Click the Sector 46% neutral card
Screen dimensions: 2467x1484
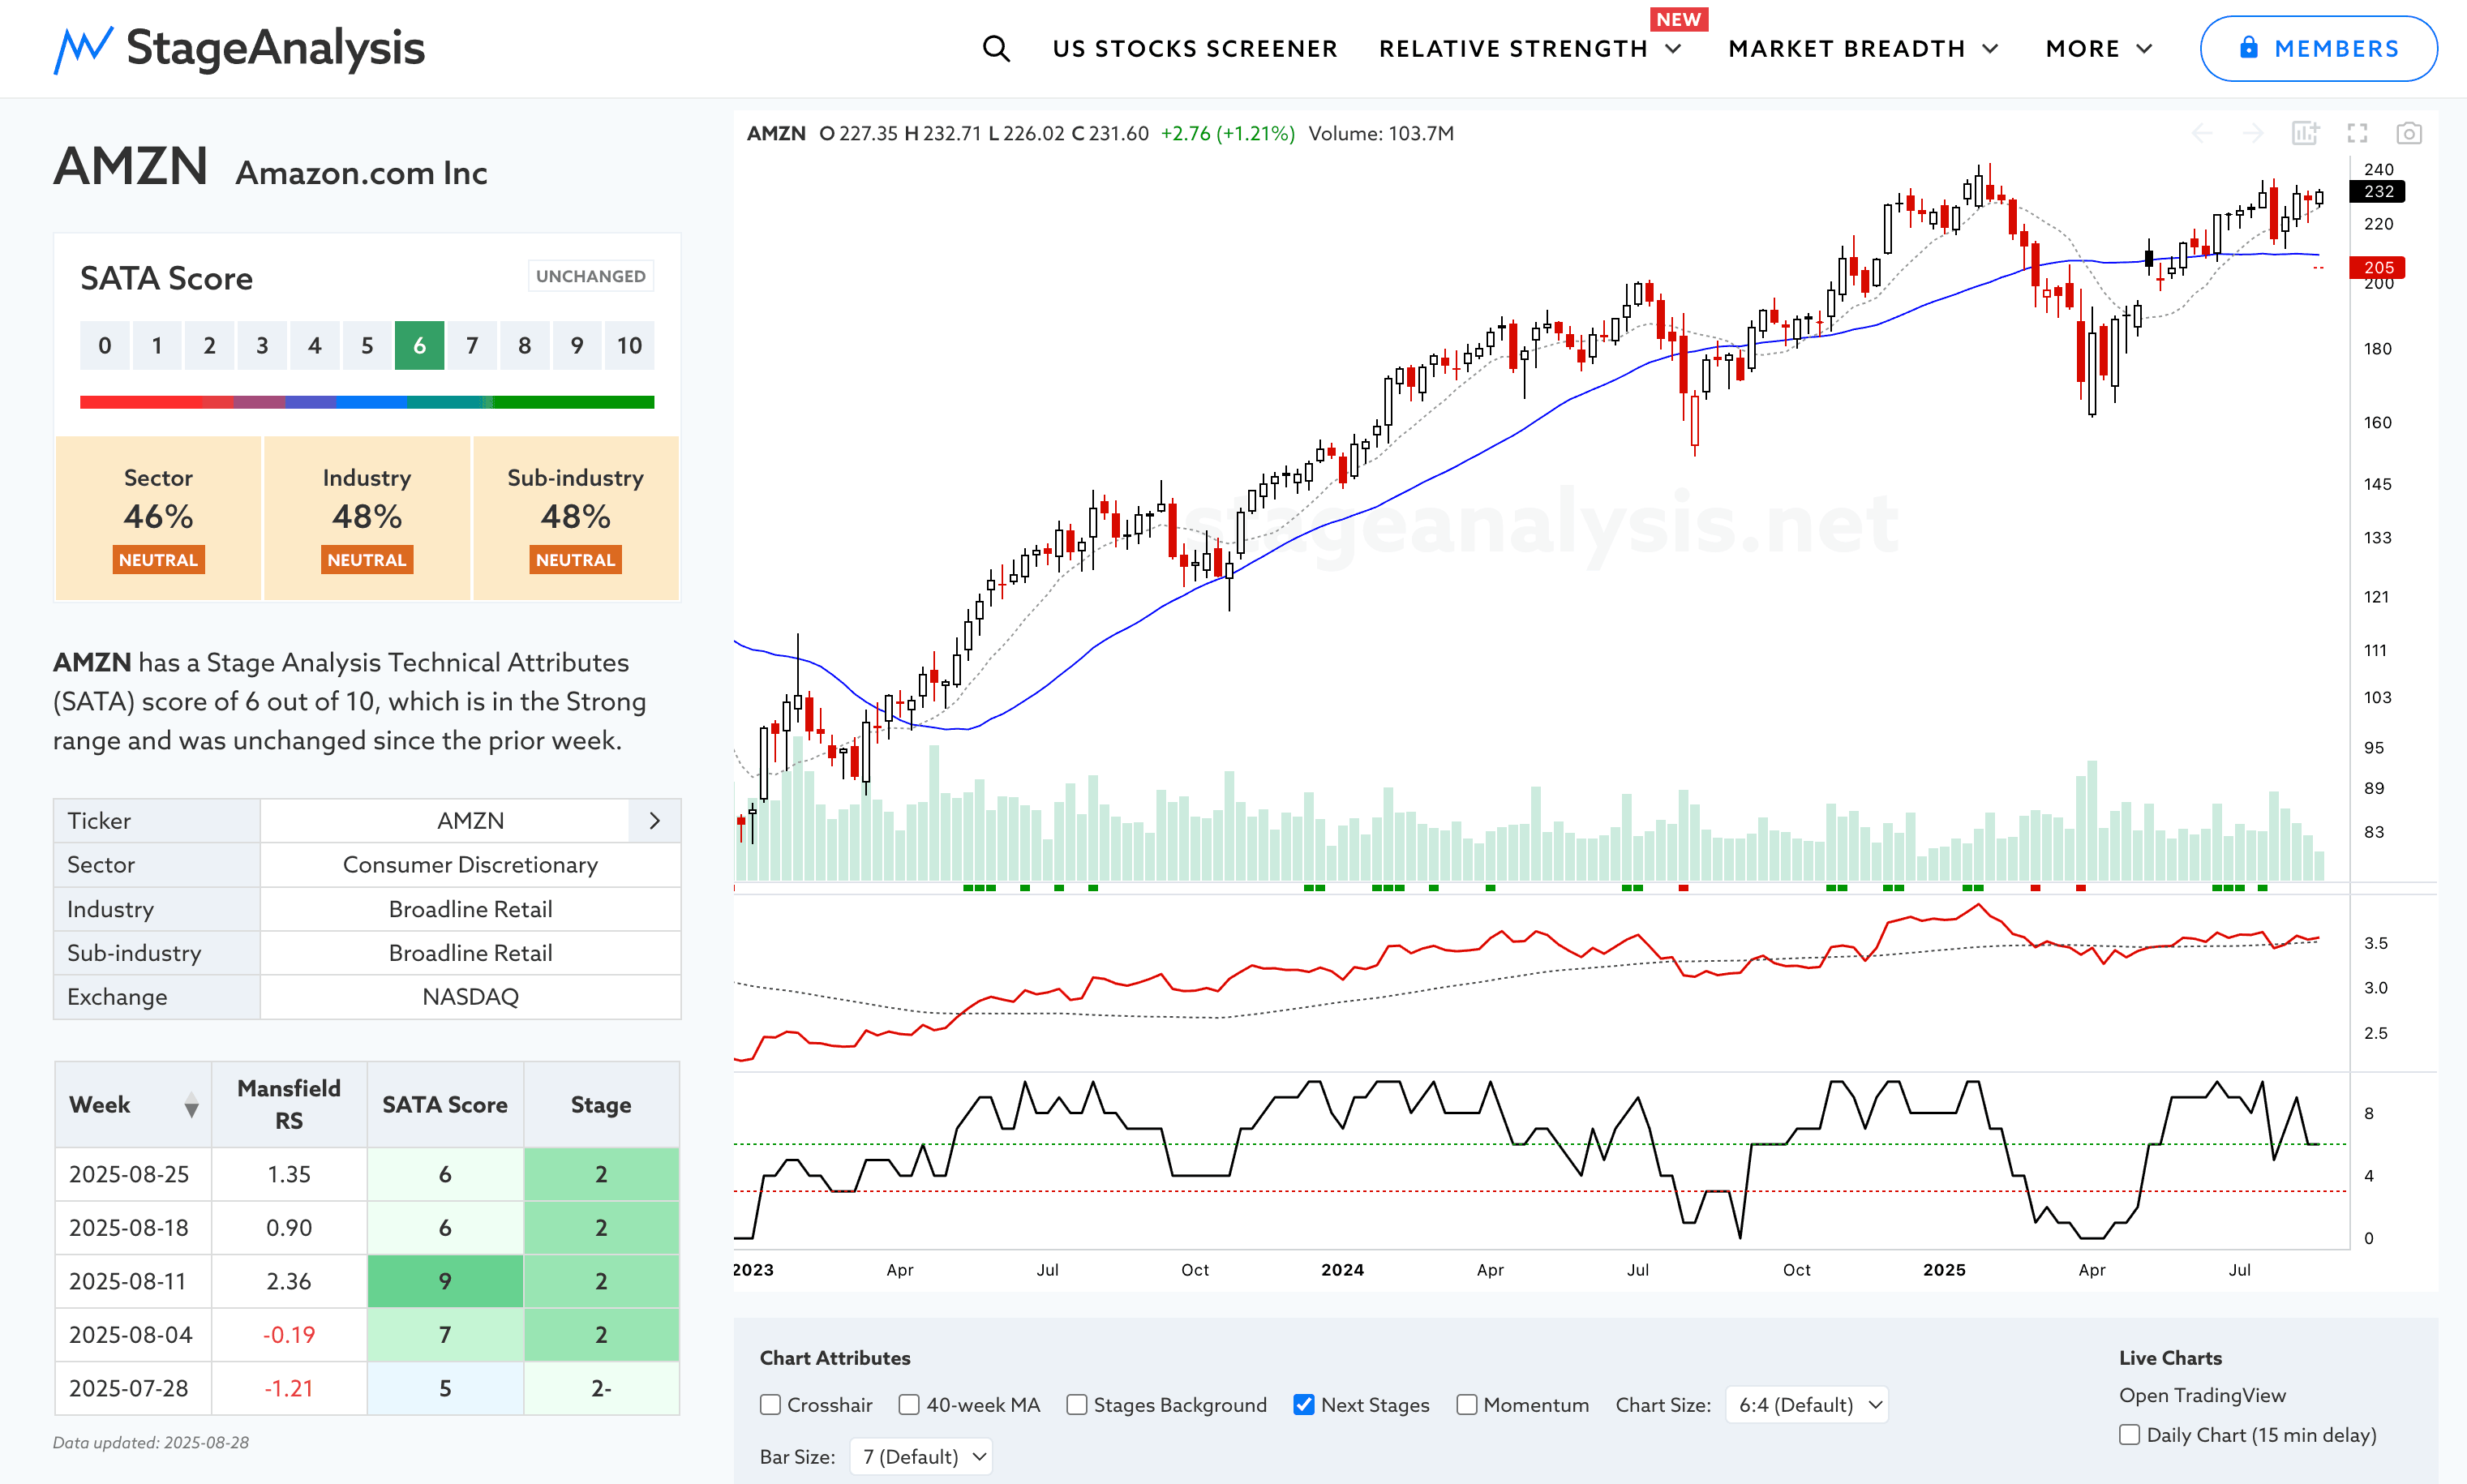[158, 518]
